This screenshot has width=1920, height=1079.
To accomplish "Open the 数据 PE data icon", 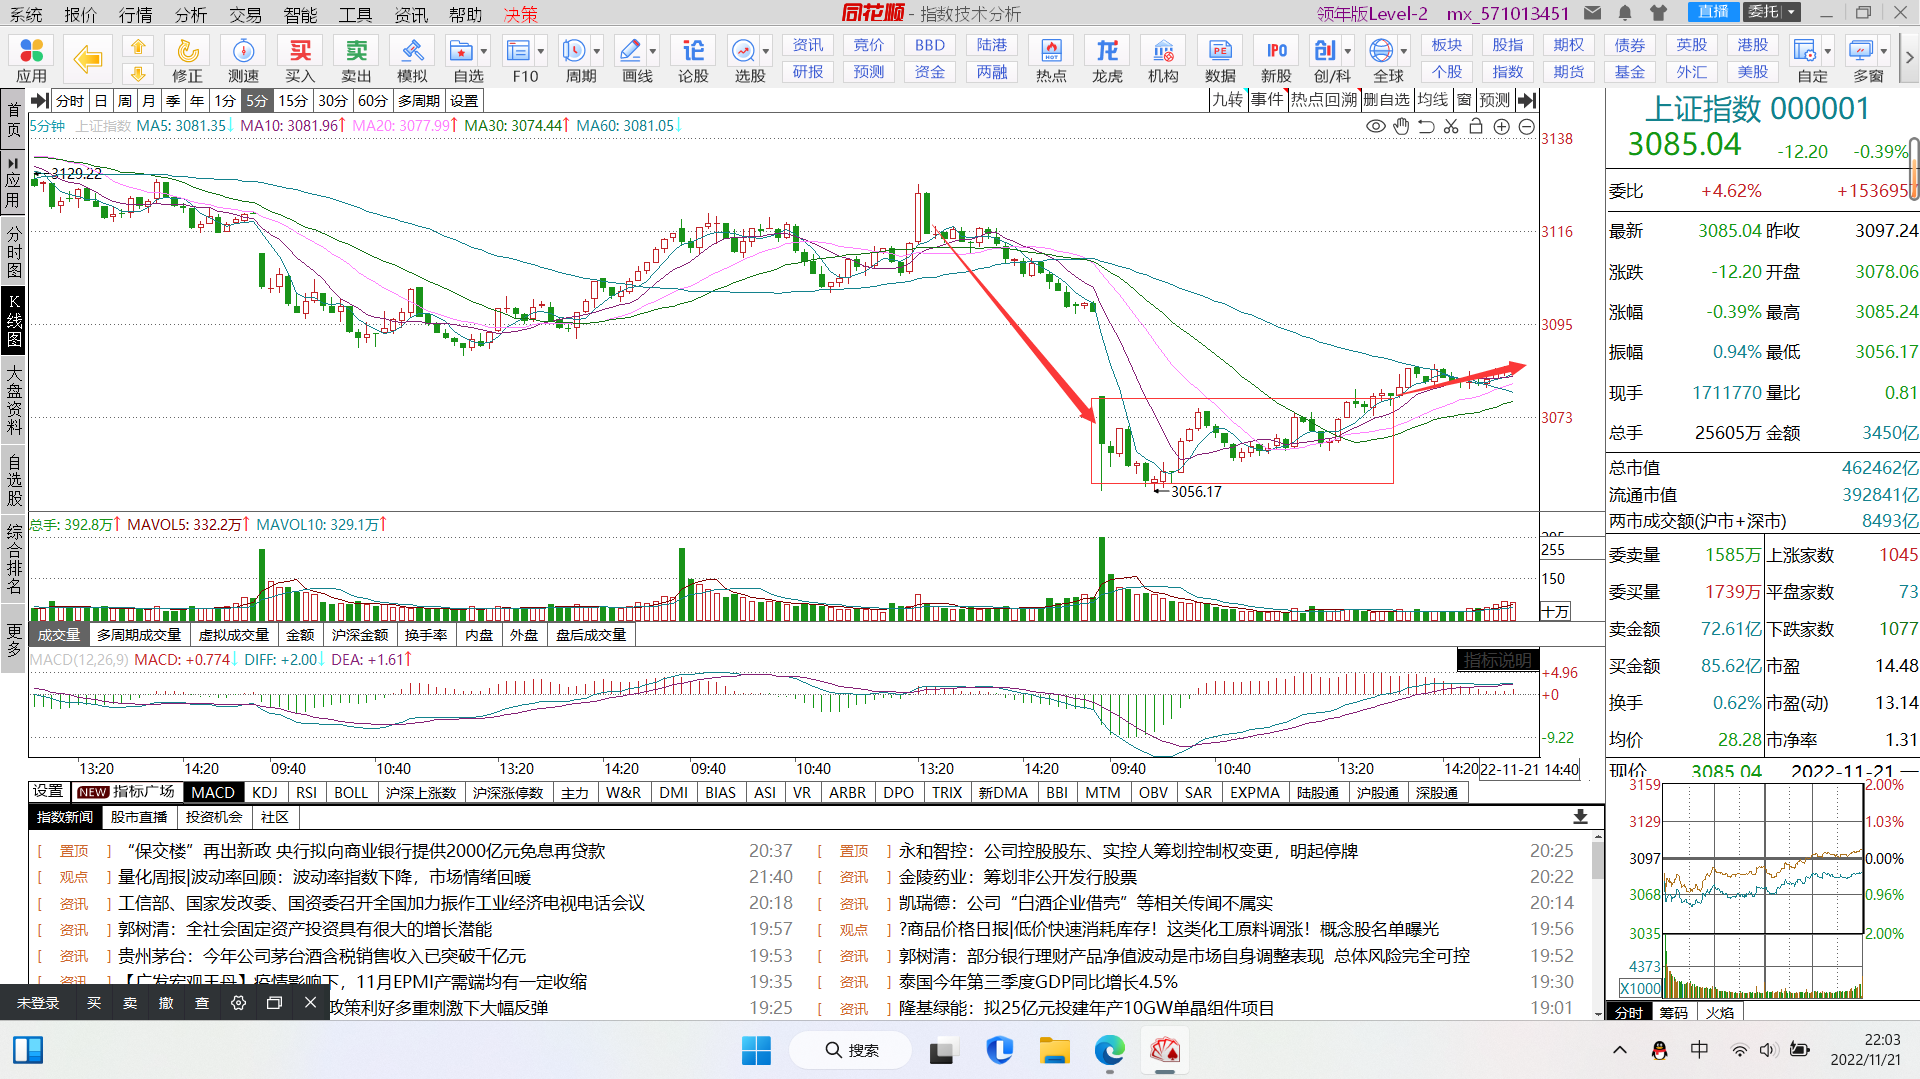I will pos(1220,59).
